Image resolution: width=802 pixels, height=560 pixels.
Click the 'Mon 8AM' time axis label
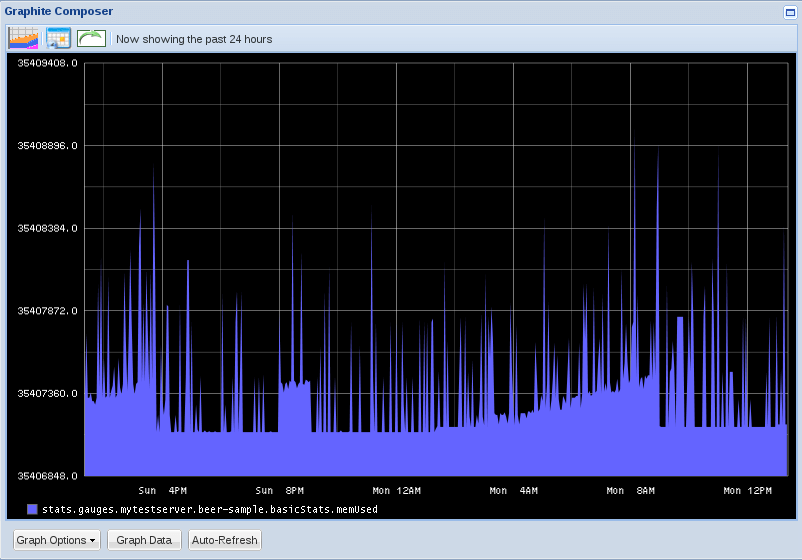point(630,491)
